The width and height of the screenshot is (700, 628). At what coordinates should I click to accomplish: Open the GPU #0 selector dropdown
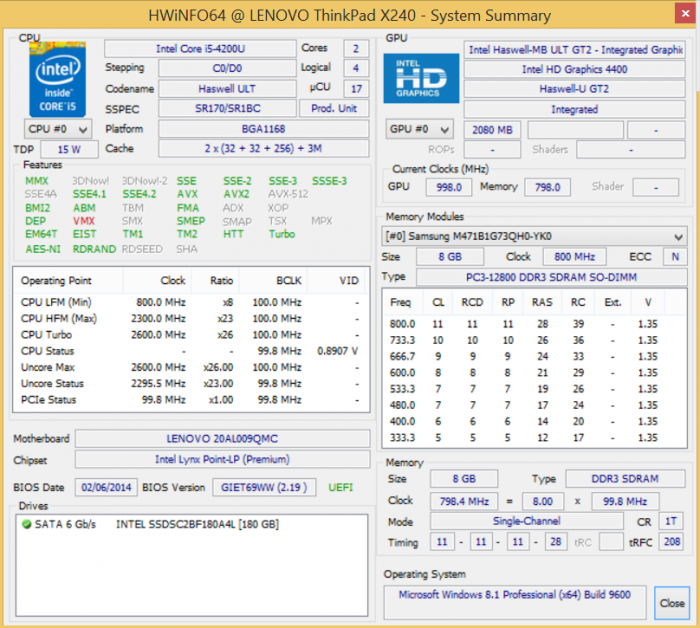420,130
